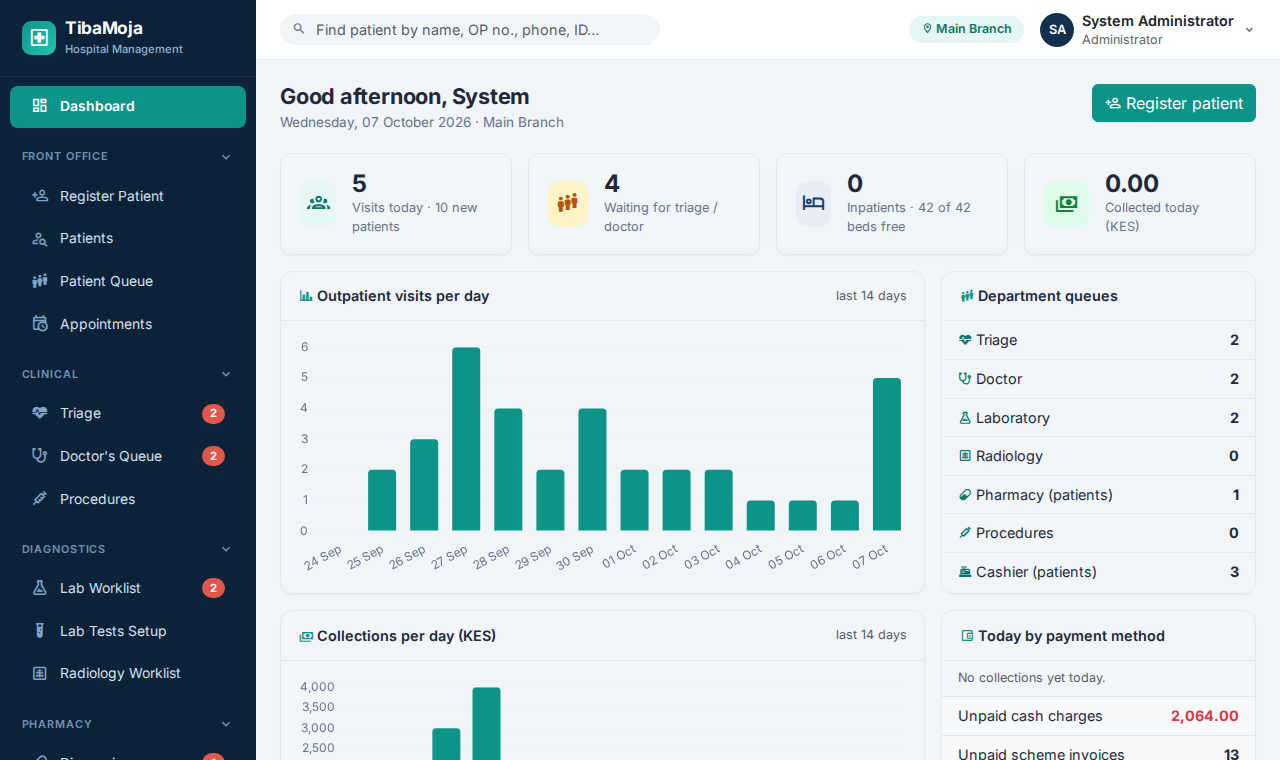Focus the find patient search field
This screenshot has height=760, width=1280.
(x=470, y=30)
